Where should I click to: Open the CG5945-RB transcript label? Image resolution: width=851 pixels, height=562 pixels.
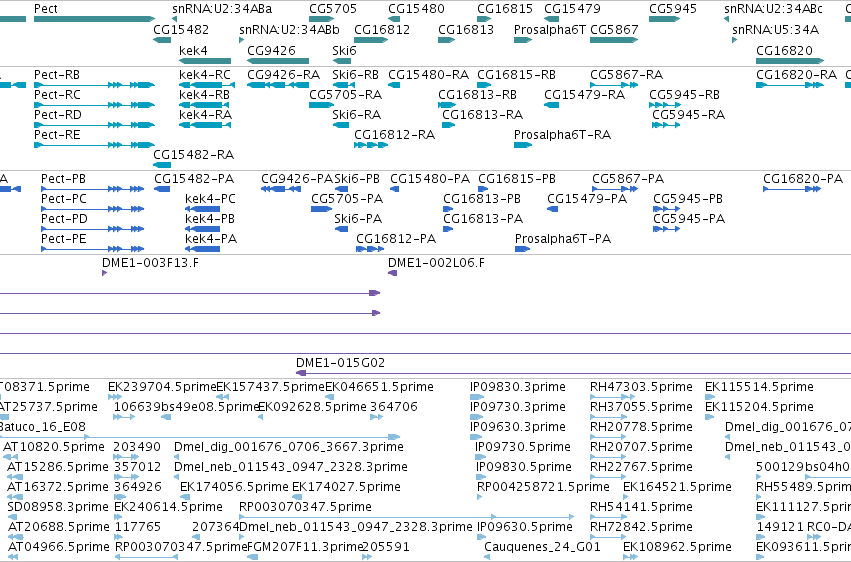684,94
